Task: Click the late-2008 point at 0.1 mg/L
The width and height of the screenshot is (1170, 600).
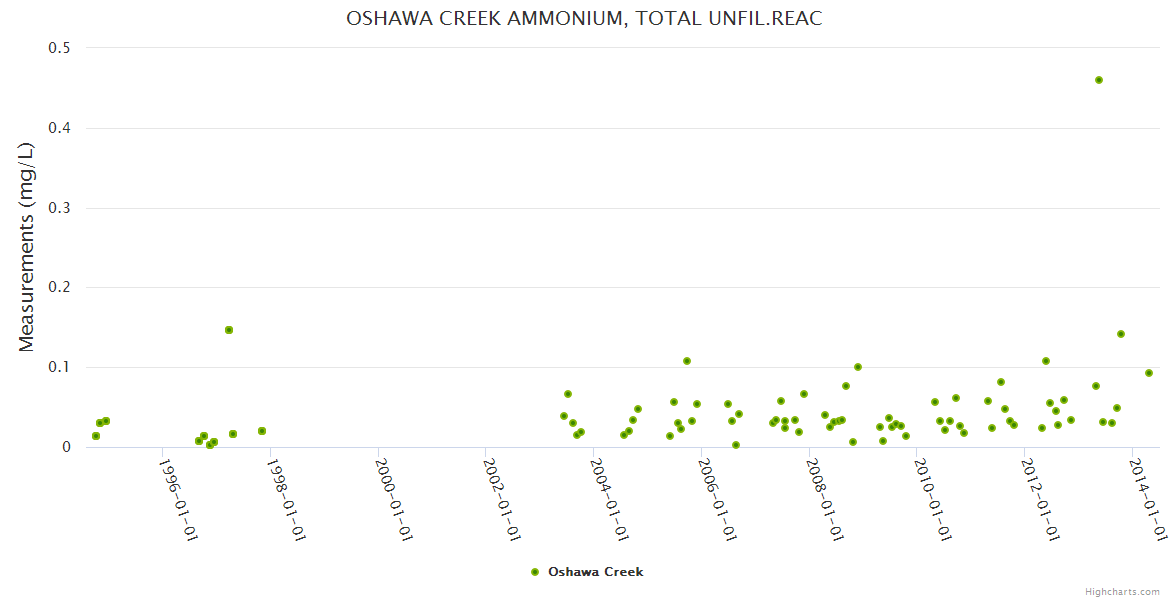Action: [x=858, y=367]
